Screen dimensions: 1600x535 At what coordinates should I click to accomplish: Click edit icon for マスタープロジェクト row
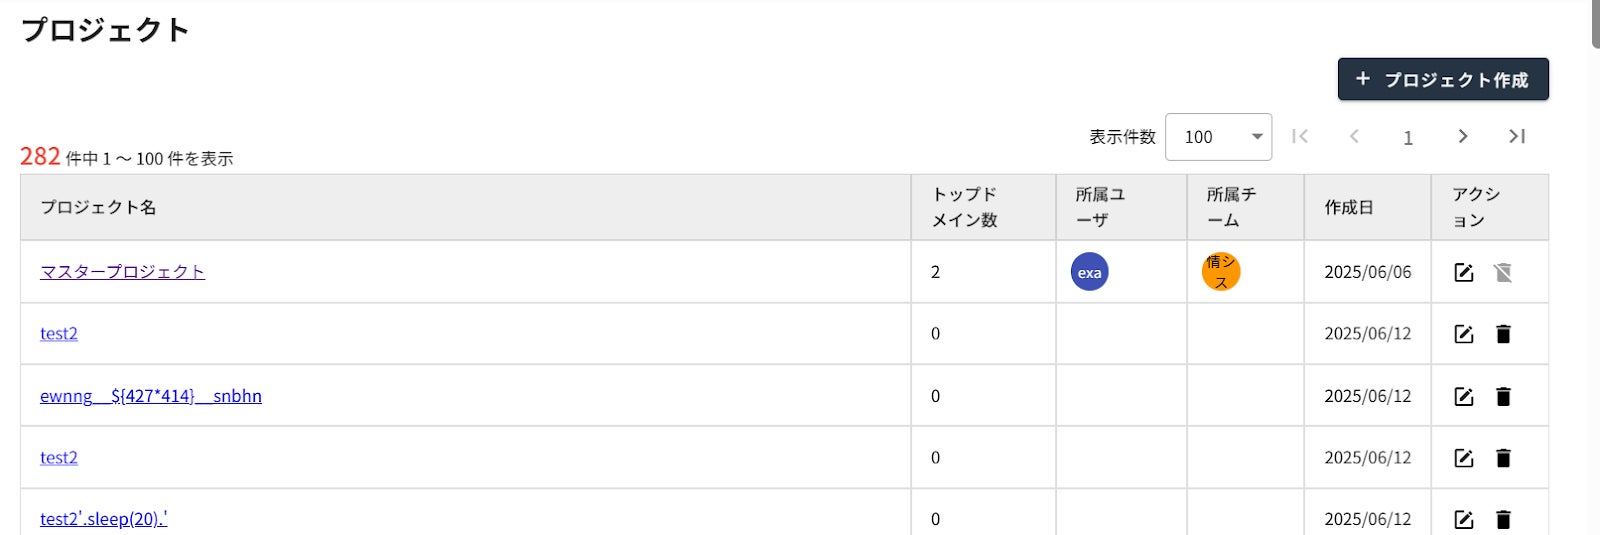pos(1464,272)
